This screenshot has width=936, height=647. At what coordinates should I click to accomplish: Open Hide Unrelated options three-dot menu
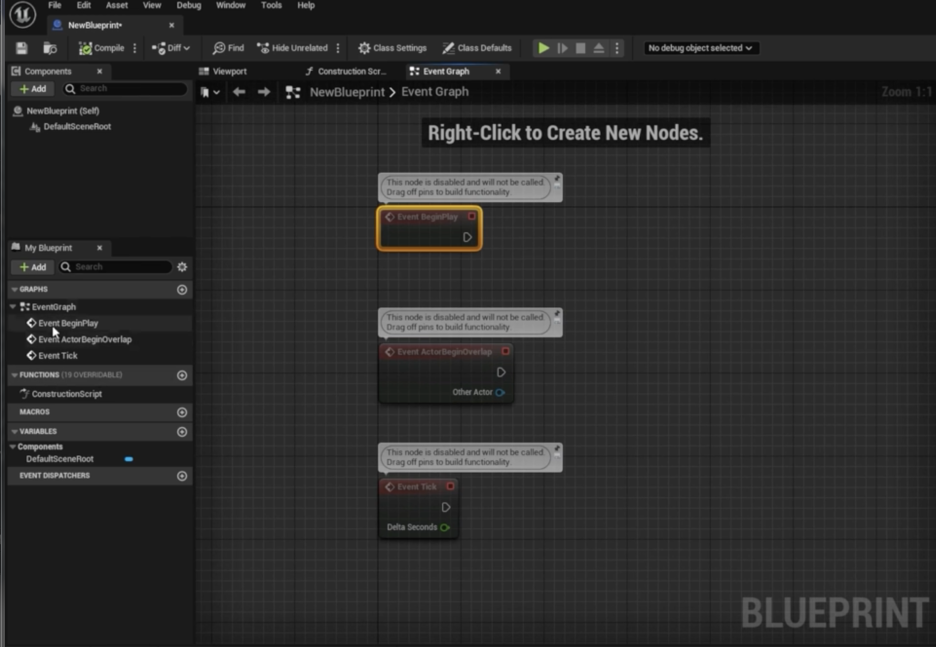click(338, 48)
